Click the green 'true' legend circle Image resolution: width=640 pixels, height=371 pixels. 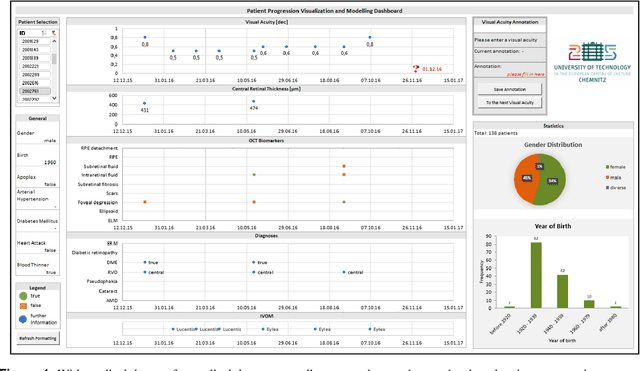(23, 296)
